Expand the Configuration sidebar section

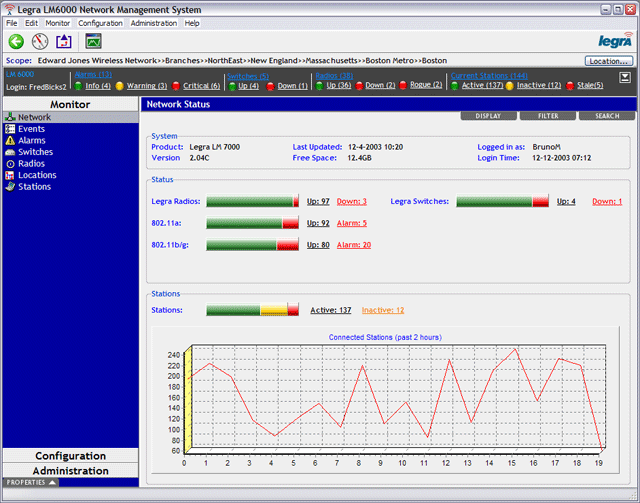point(71,456)
